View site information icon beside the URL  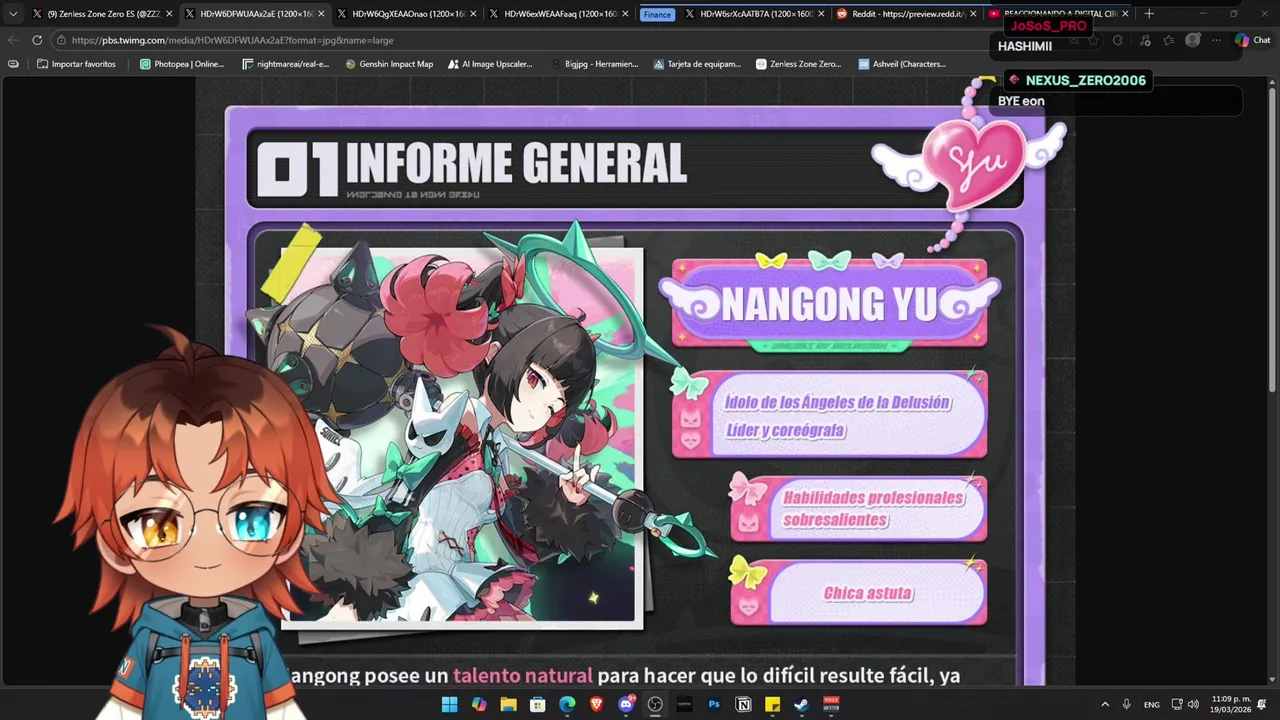click(61, 40)
